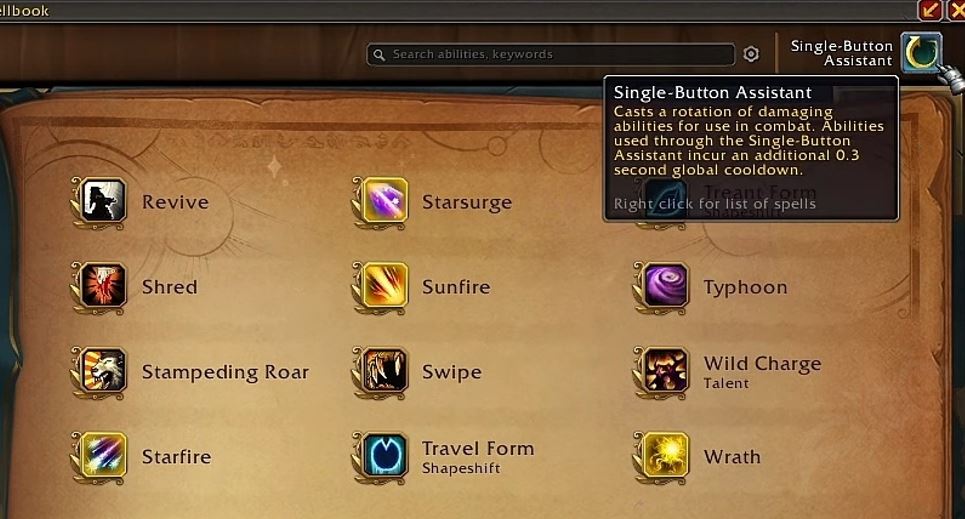Click the Single-Button Assistant label text
The height and width of the screenshot is (519, 965).
pos(841,54)
